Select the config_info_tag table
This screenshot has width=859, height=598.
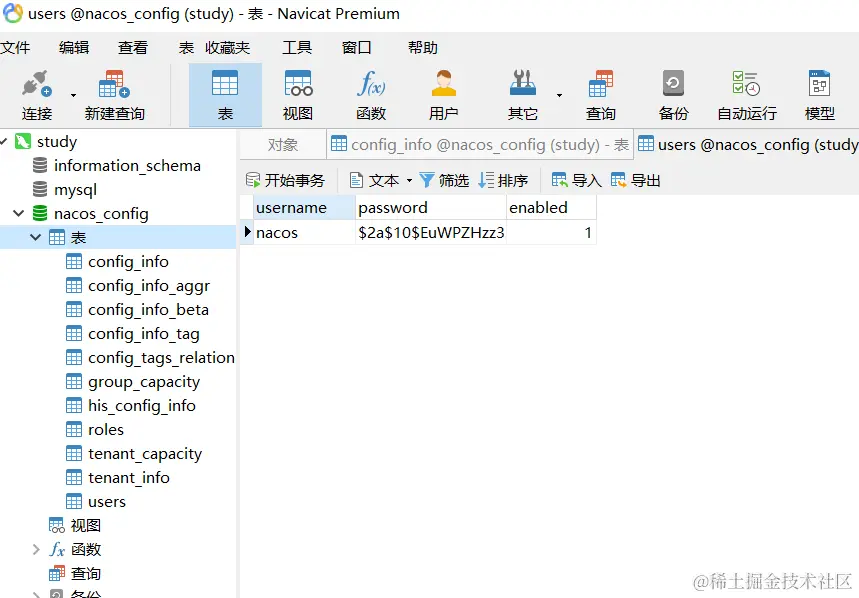coord(144,334)
